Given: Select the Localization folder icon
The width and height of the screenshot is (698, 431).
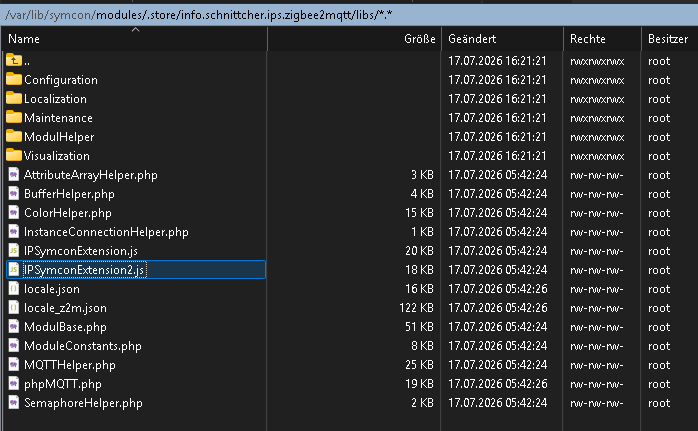Looking at the screenshot, I should tap(14, 98).
